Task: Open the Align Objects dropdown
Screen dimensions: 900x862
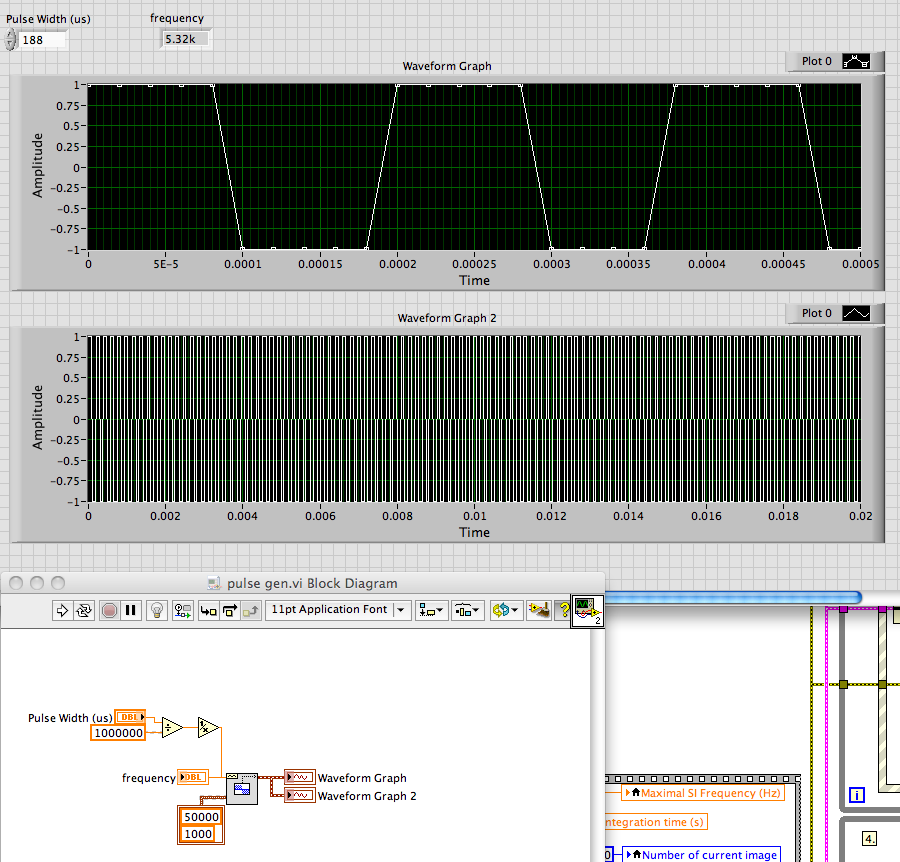Action: 430,610
